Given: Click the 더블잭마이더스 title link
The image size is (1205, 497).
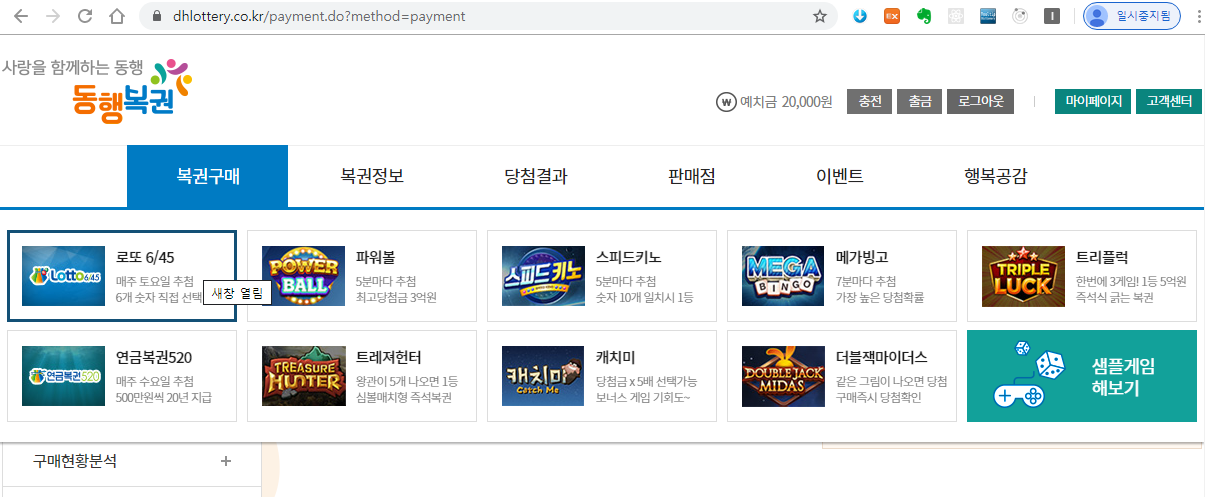Looking at the screenshot, I should pos(881,357).
